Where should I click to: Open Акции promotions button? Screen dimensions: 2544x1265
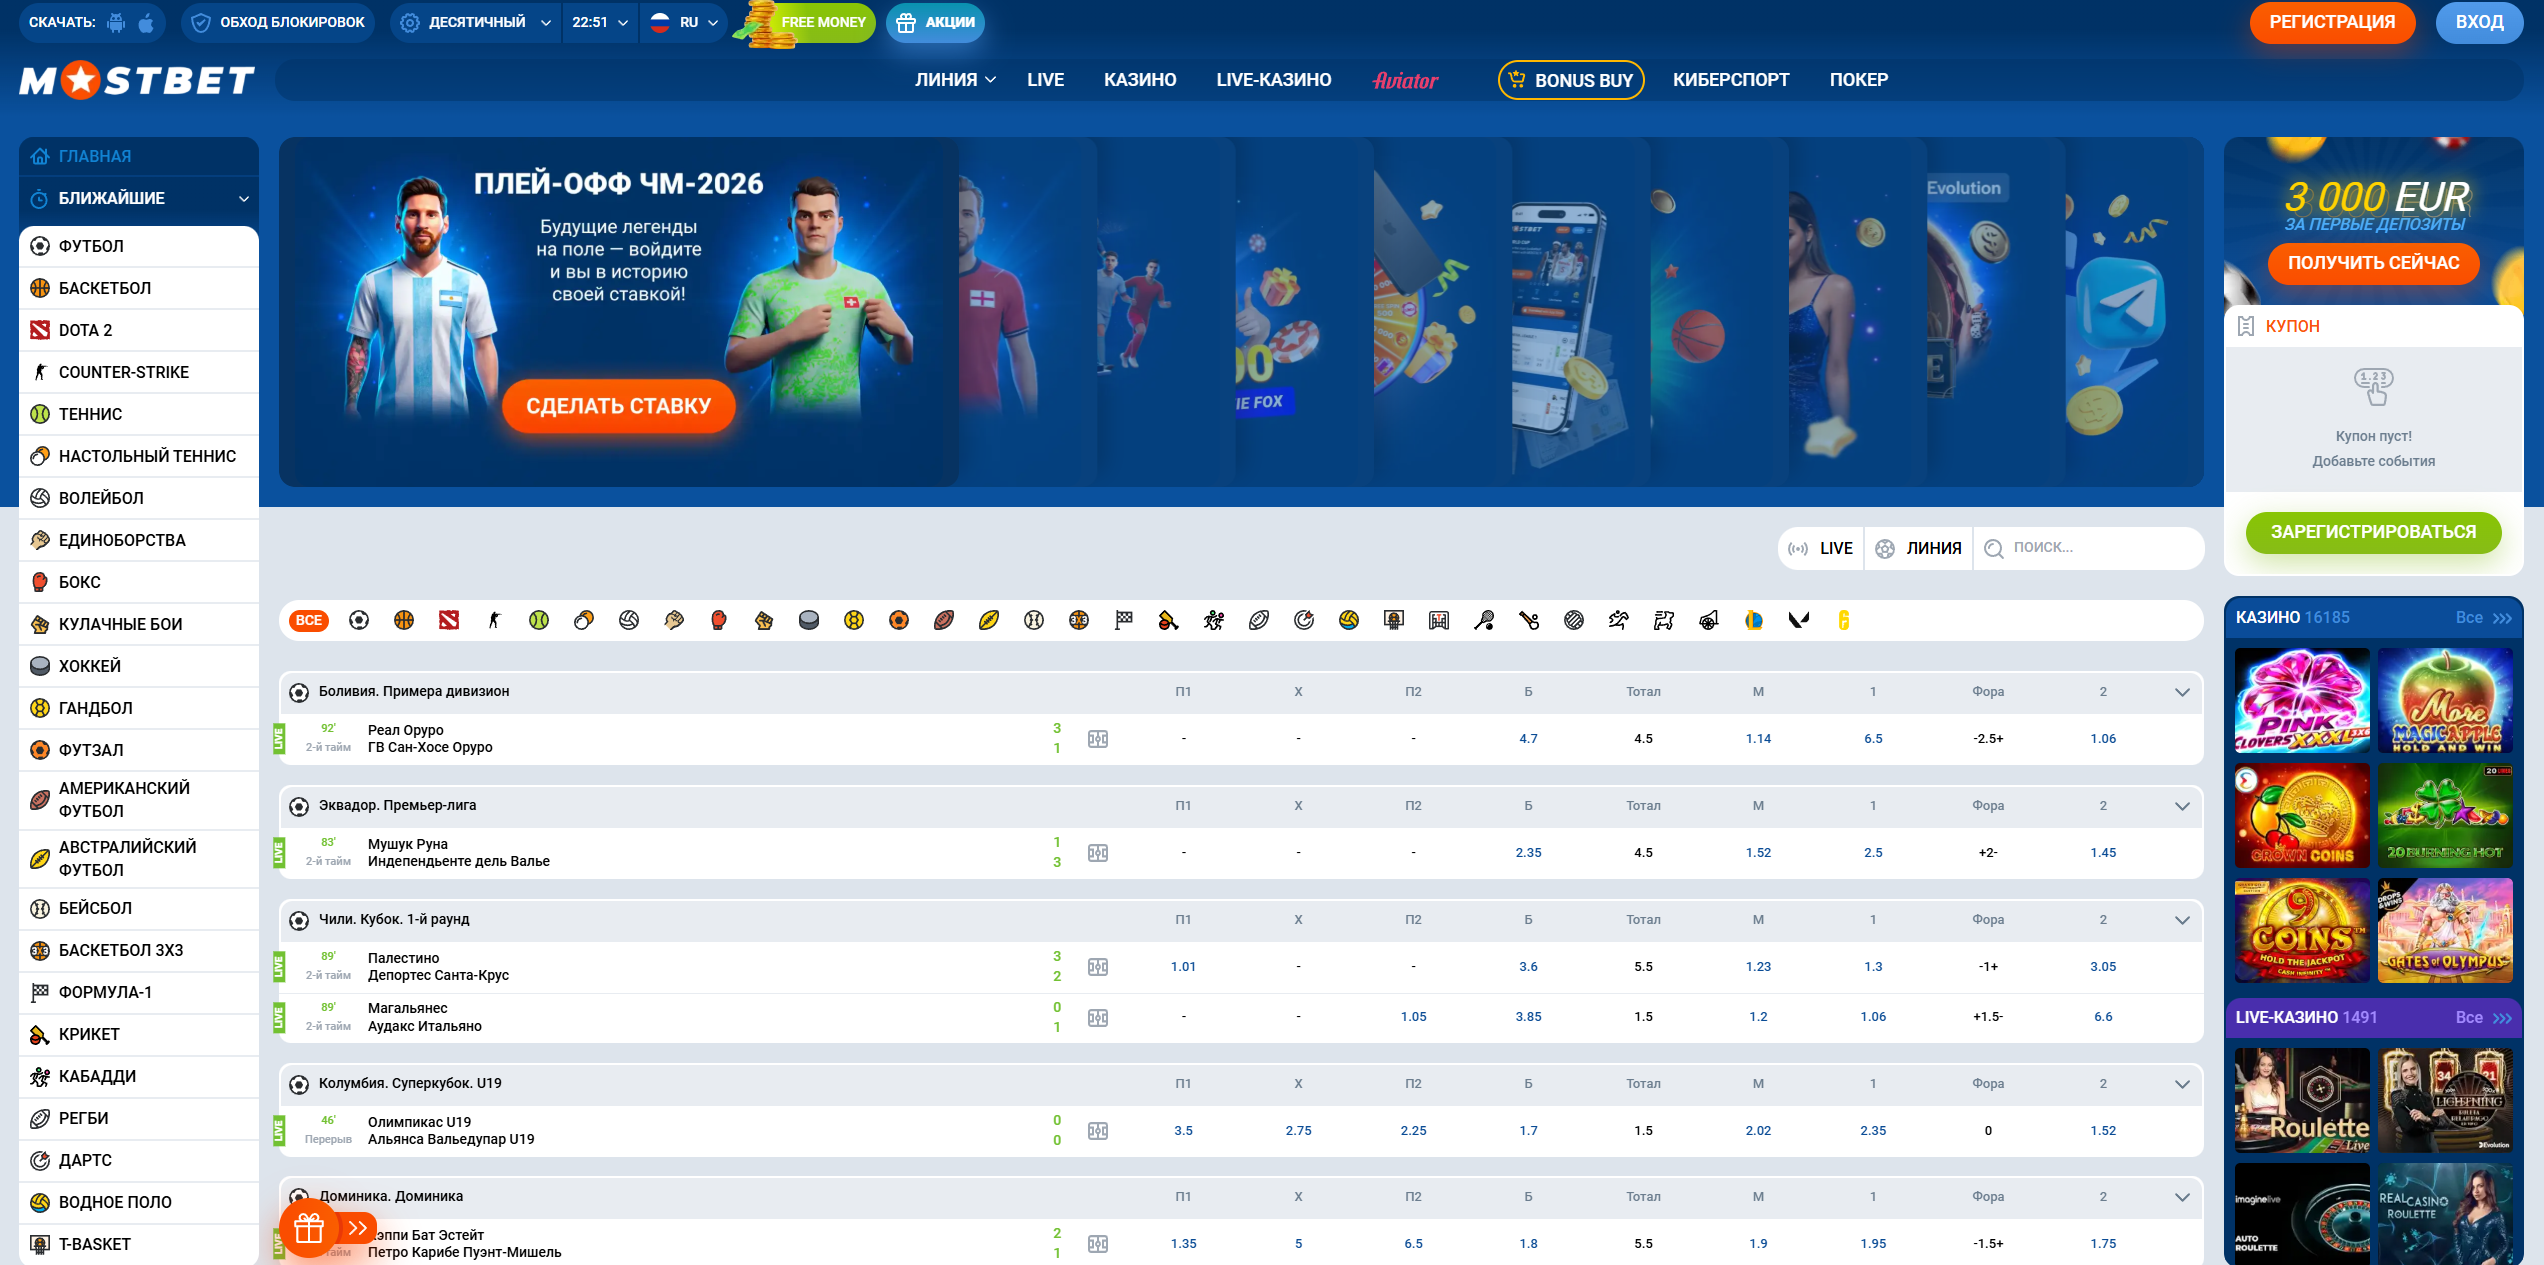[x=935, y=22]
